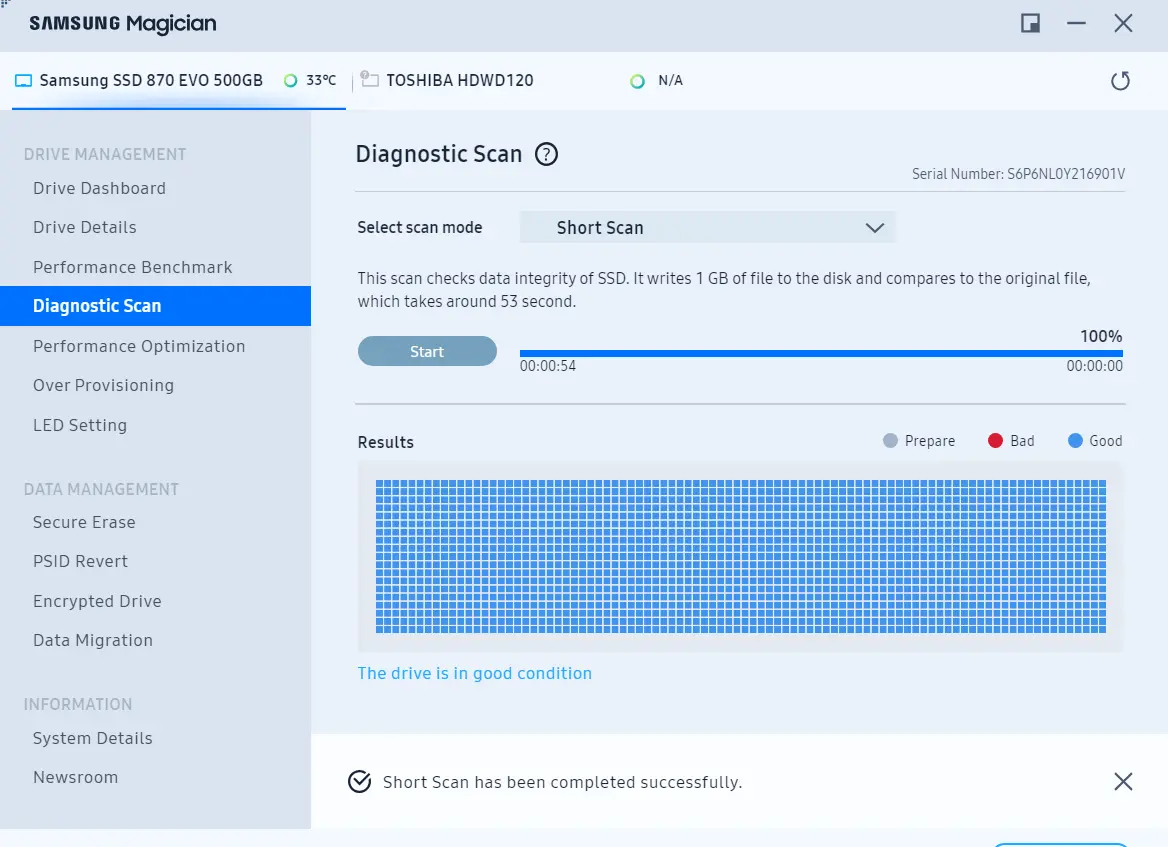Select the TOSHIBA HDWD120 drive tab
The width and height of the screenshot is (1168, 847).
(460, 80)
